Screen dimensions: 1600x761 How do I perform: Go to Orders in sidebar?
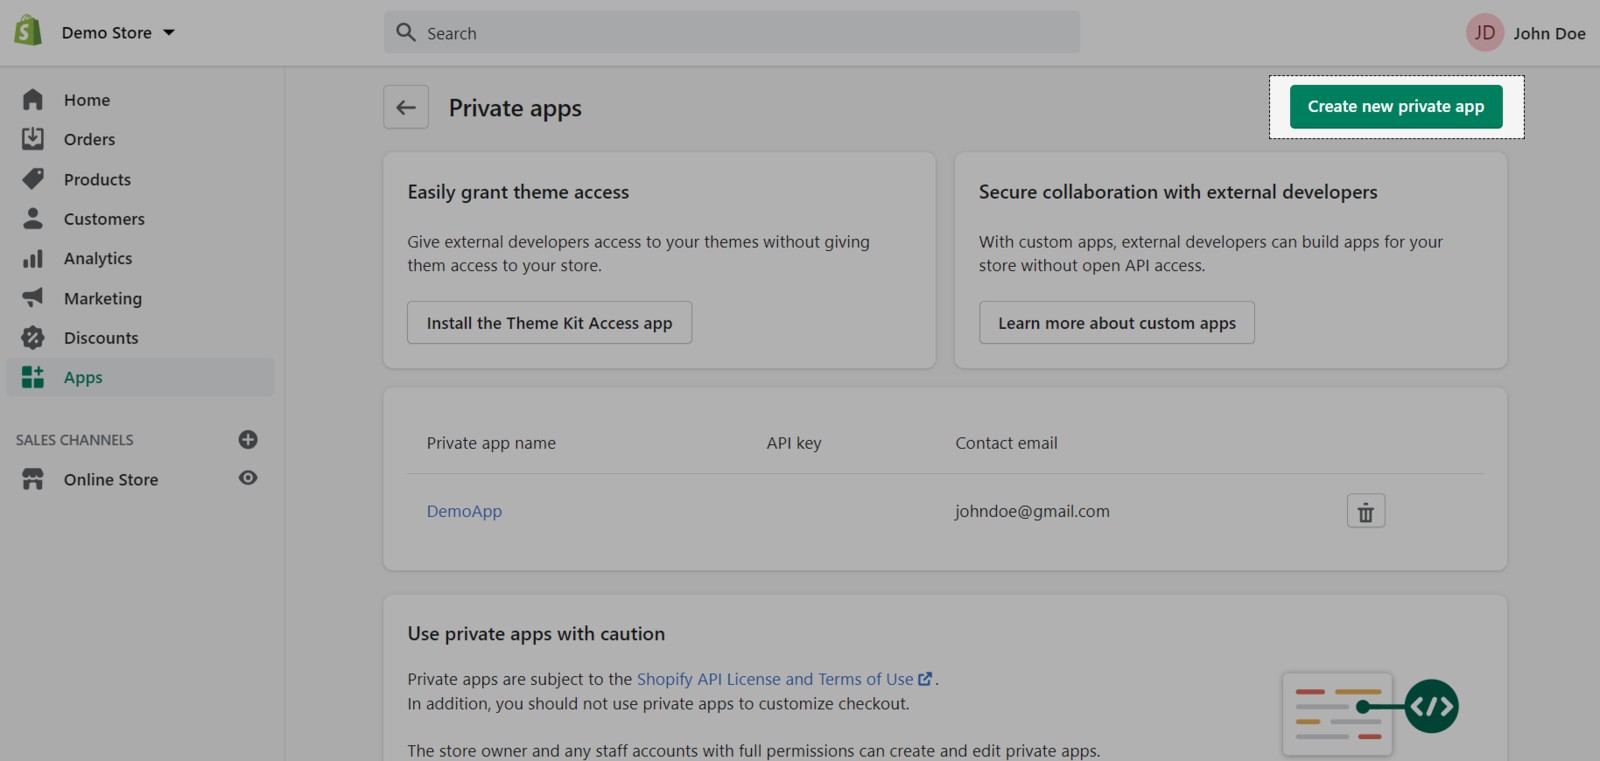89,140
